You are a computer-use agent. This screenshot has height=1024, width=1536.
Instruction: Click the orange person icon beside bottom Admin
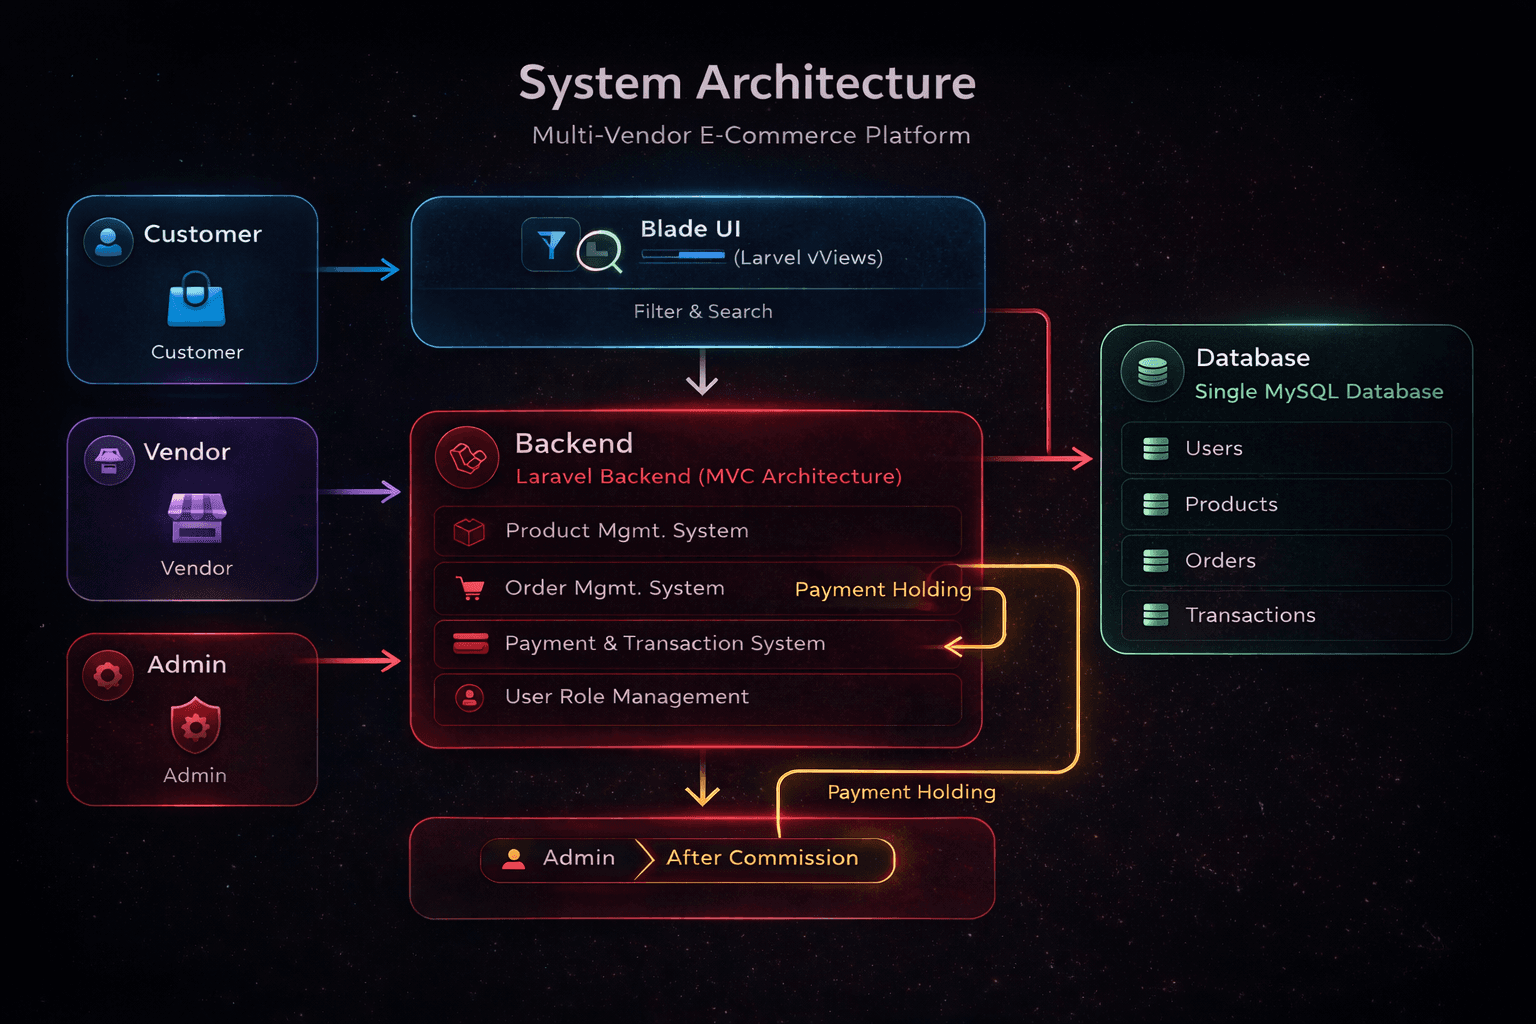coord(514,858)
